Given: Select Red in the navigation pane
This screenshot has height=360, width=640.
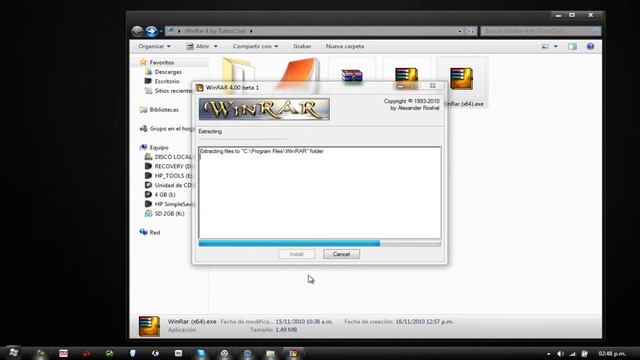Looking at the screenshot, I should point(154,232).
